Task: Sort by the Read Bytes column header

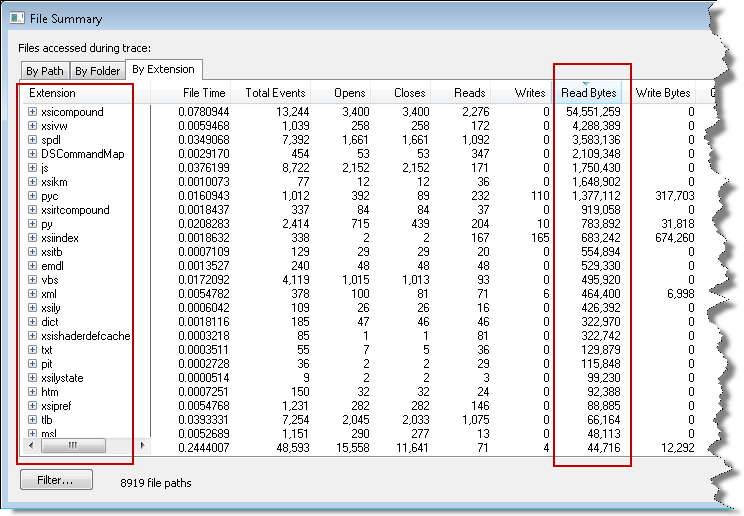Action: pyautogui.click(x=588, y=93)
